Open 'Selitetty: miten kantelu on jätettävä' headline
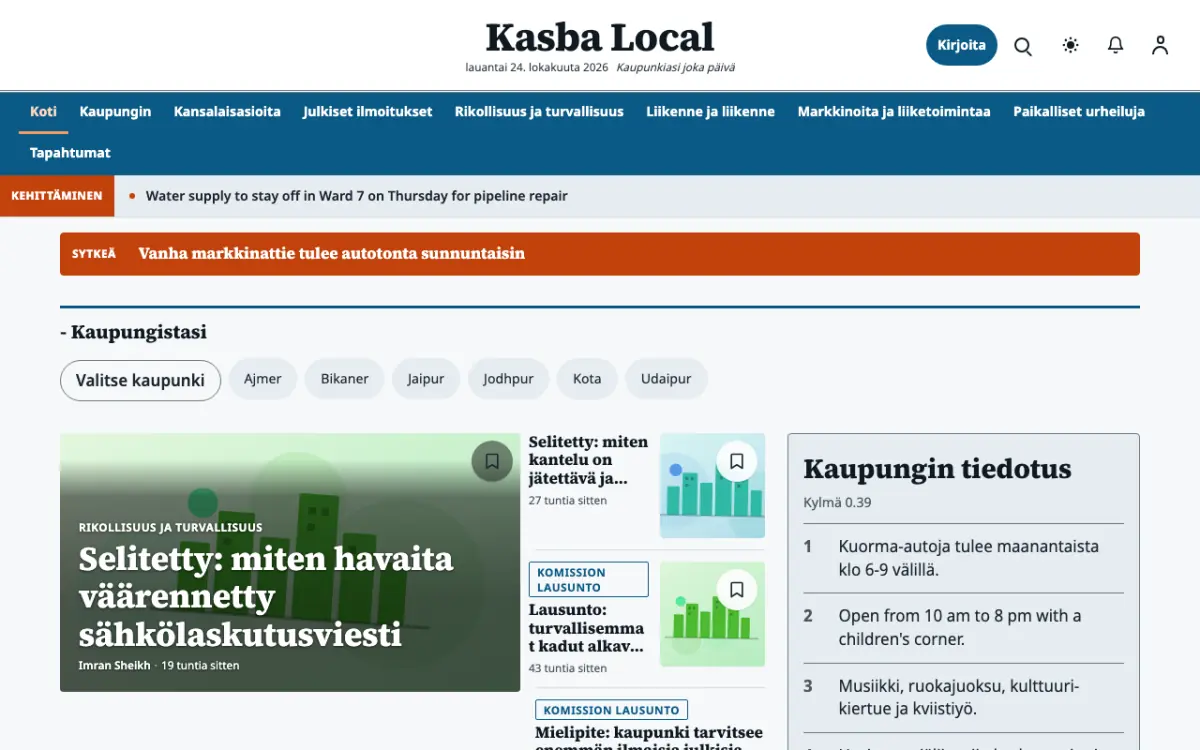 pos(588,460)
